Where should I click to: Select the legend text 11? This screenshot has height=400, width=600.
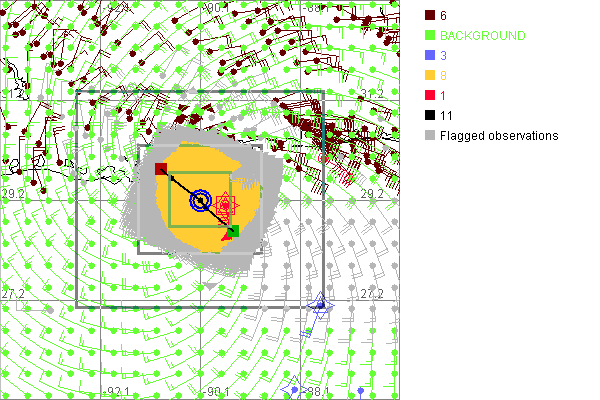(446, 116)
